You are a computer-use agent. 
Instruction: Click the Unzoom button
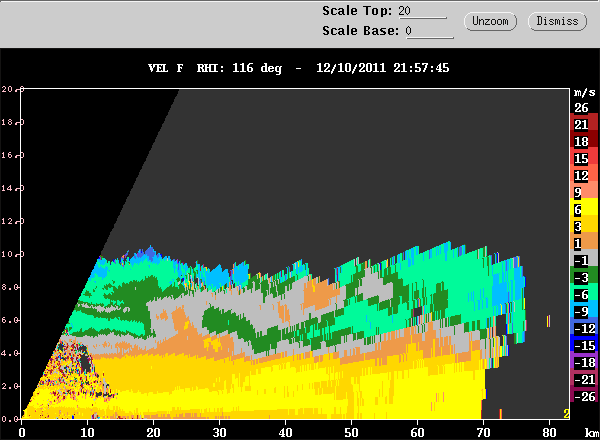[x=490, y=21]
